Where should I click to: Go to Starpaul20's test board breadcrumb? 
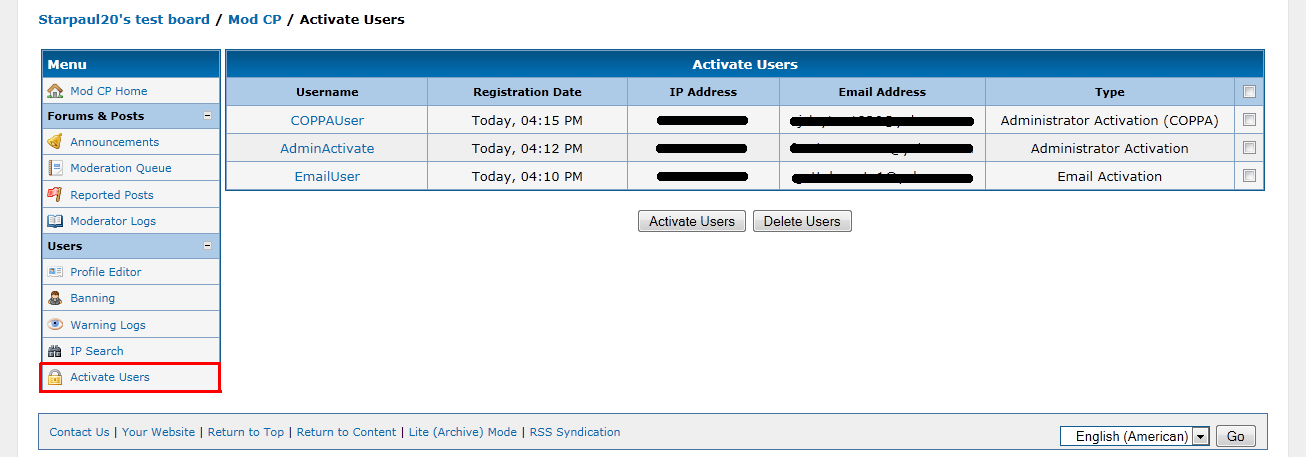[124, 19]
